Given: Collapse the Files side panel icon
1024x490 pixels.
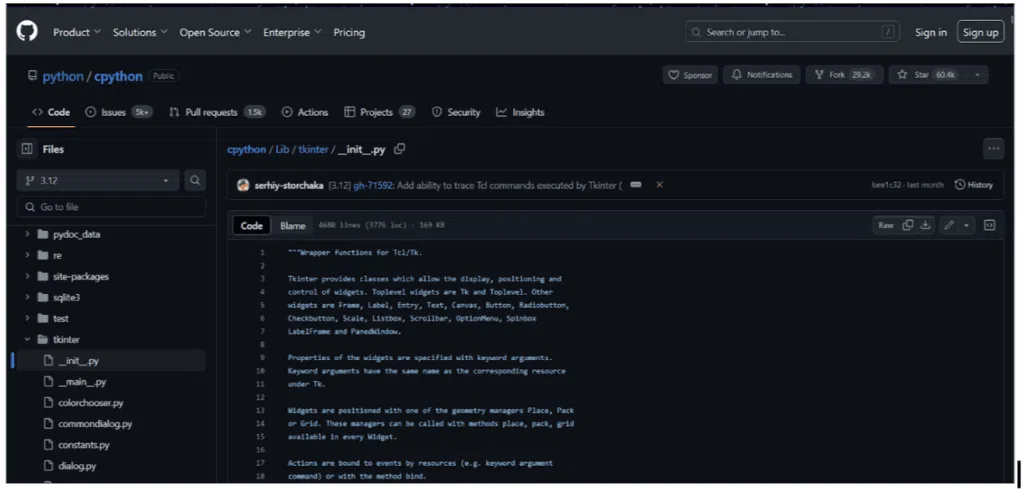Looking at the screenshot, I should [27, 149].
